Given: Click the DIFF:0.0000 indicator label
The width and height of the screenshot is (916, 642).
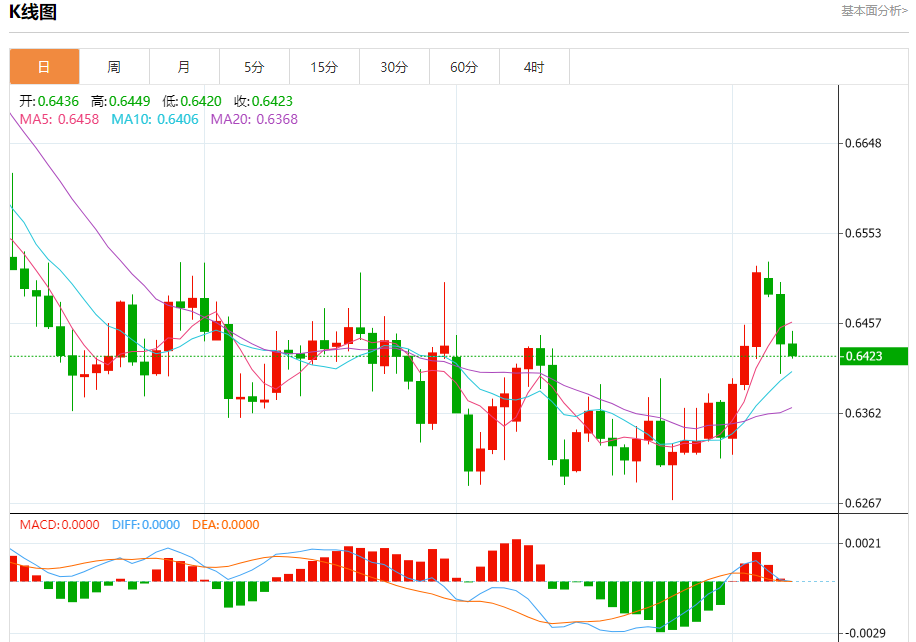Looking at the screenshot, I should point(146,525).
